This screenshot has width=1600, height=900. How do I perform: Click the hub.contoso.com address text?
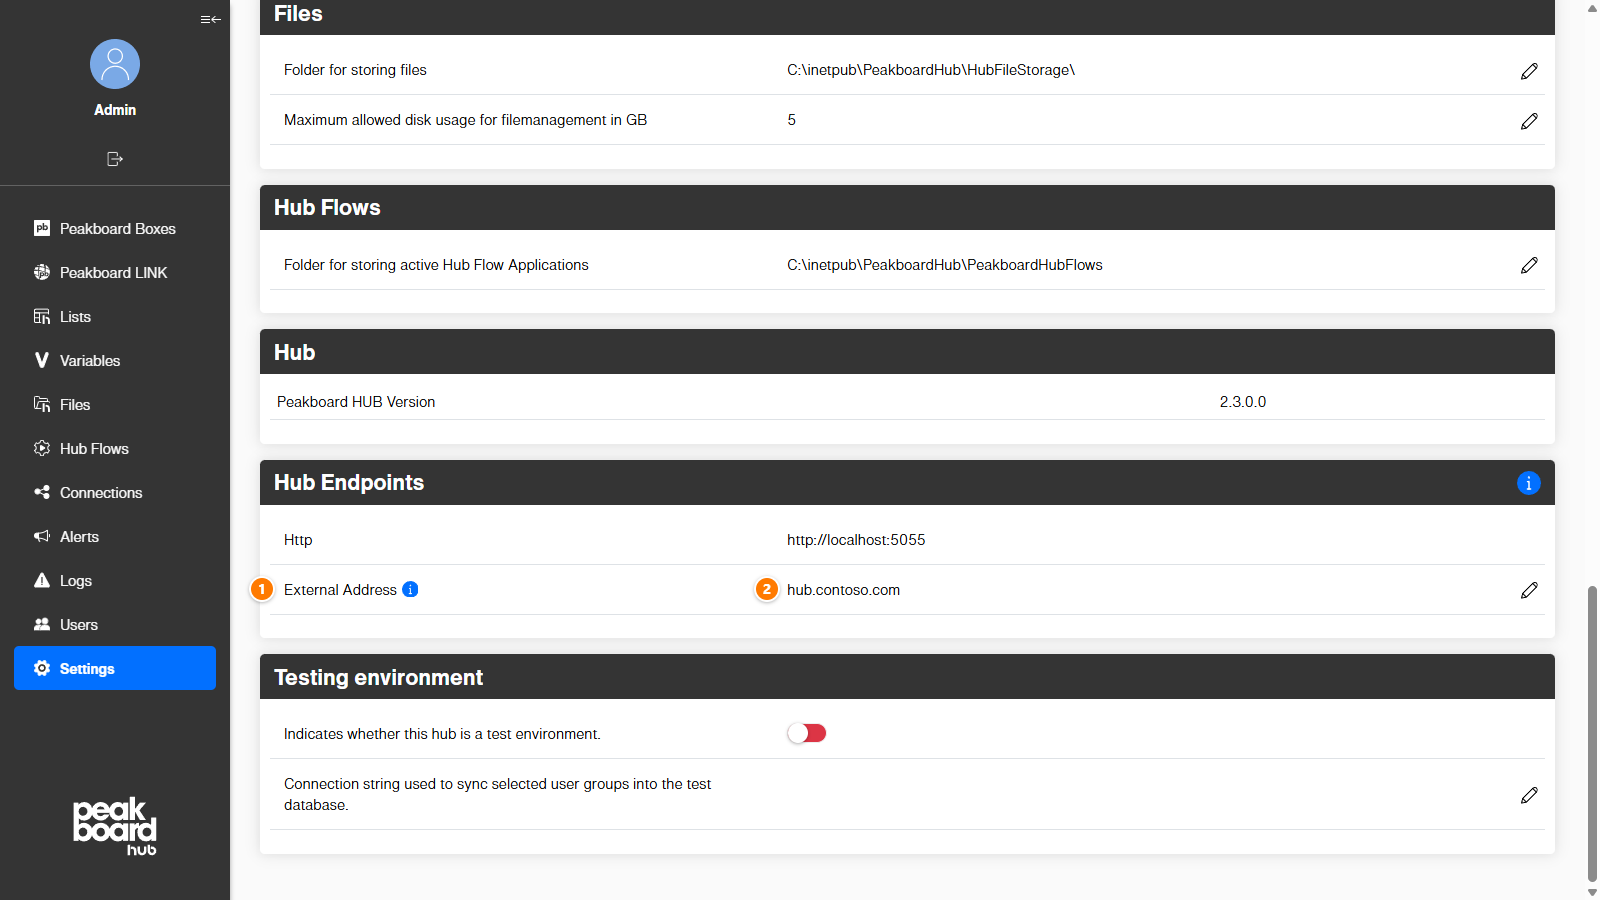coord(843,590)
